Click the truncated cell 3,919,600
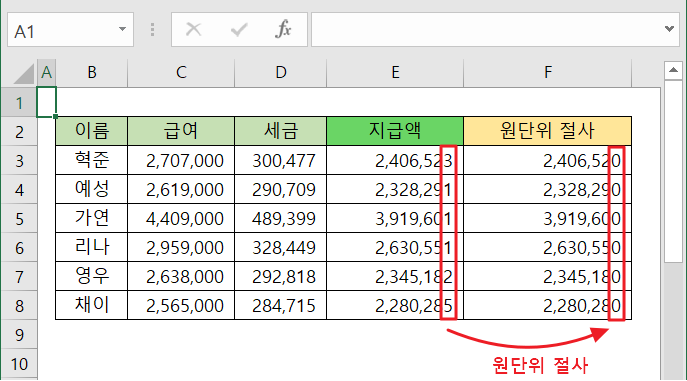 (547, 218)
